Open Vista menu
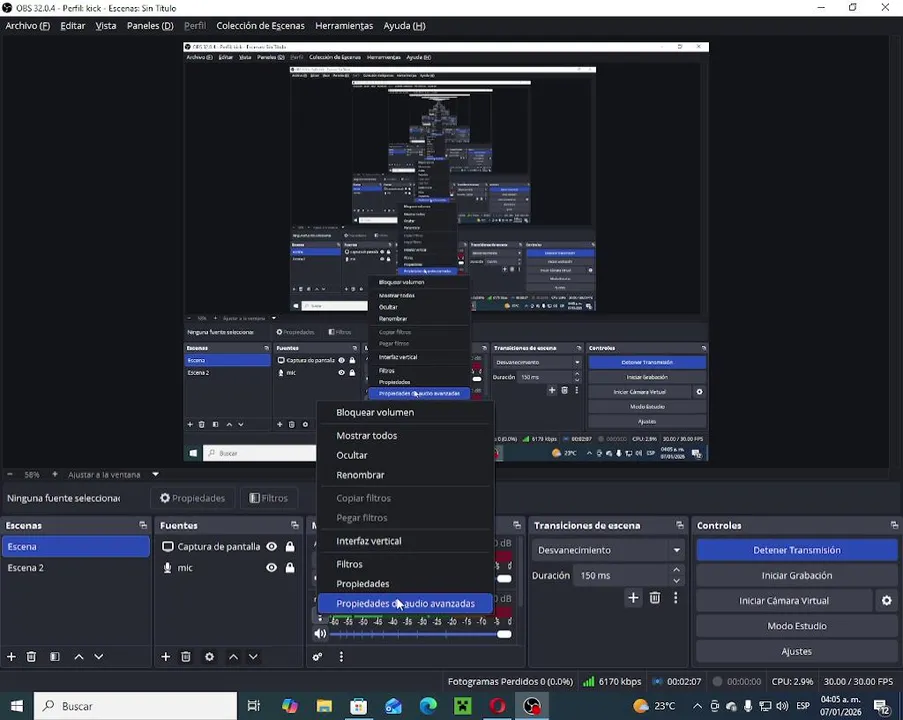The image size is (903, 720). click(105, 26)
